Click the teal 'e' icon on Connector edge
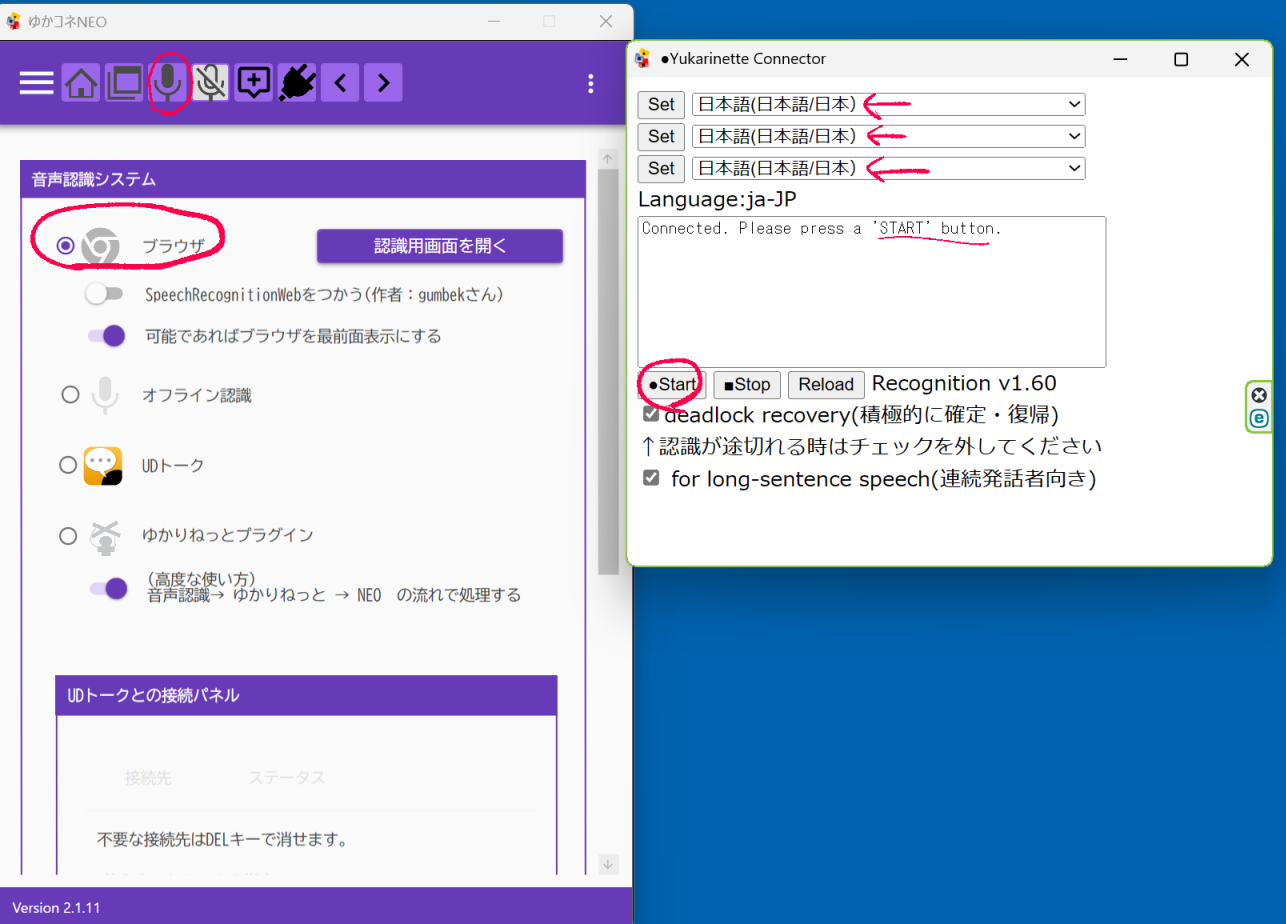Image resolution: width=1286 pixels, height=924 pixels. click(1259, 418)
